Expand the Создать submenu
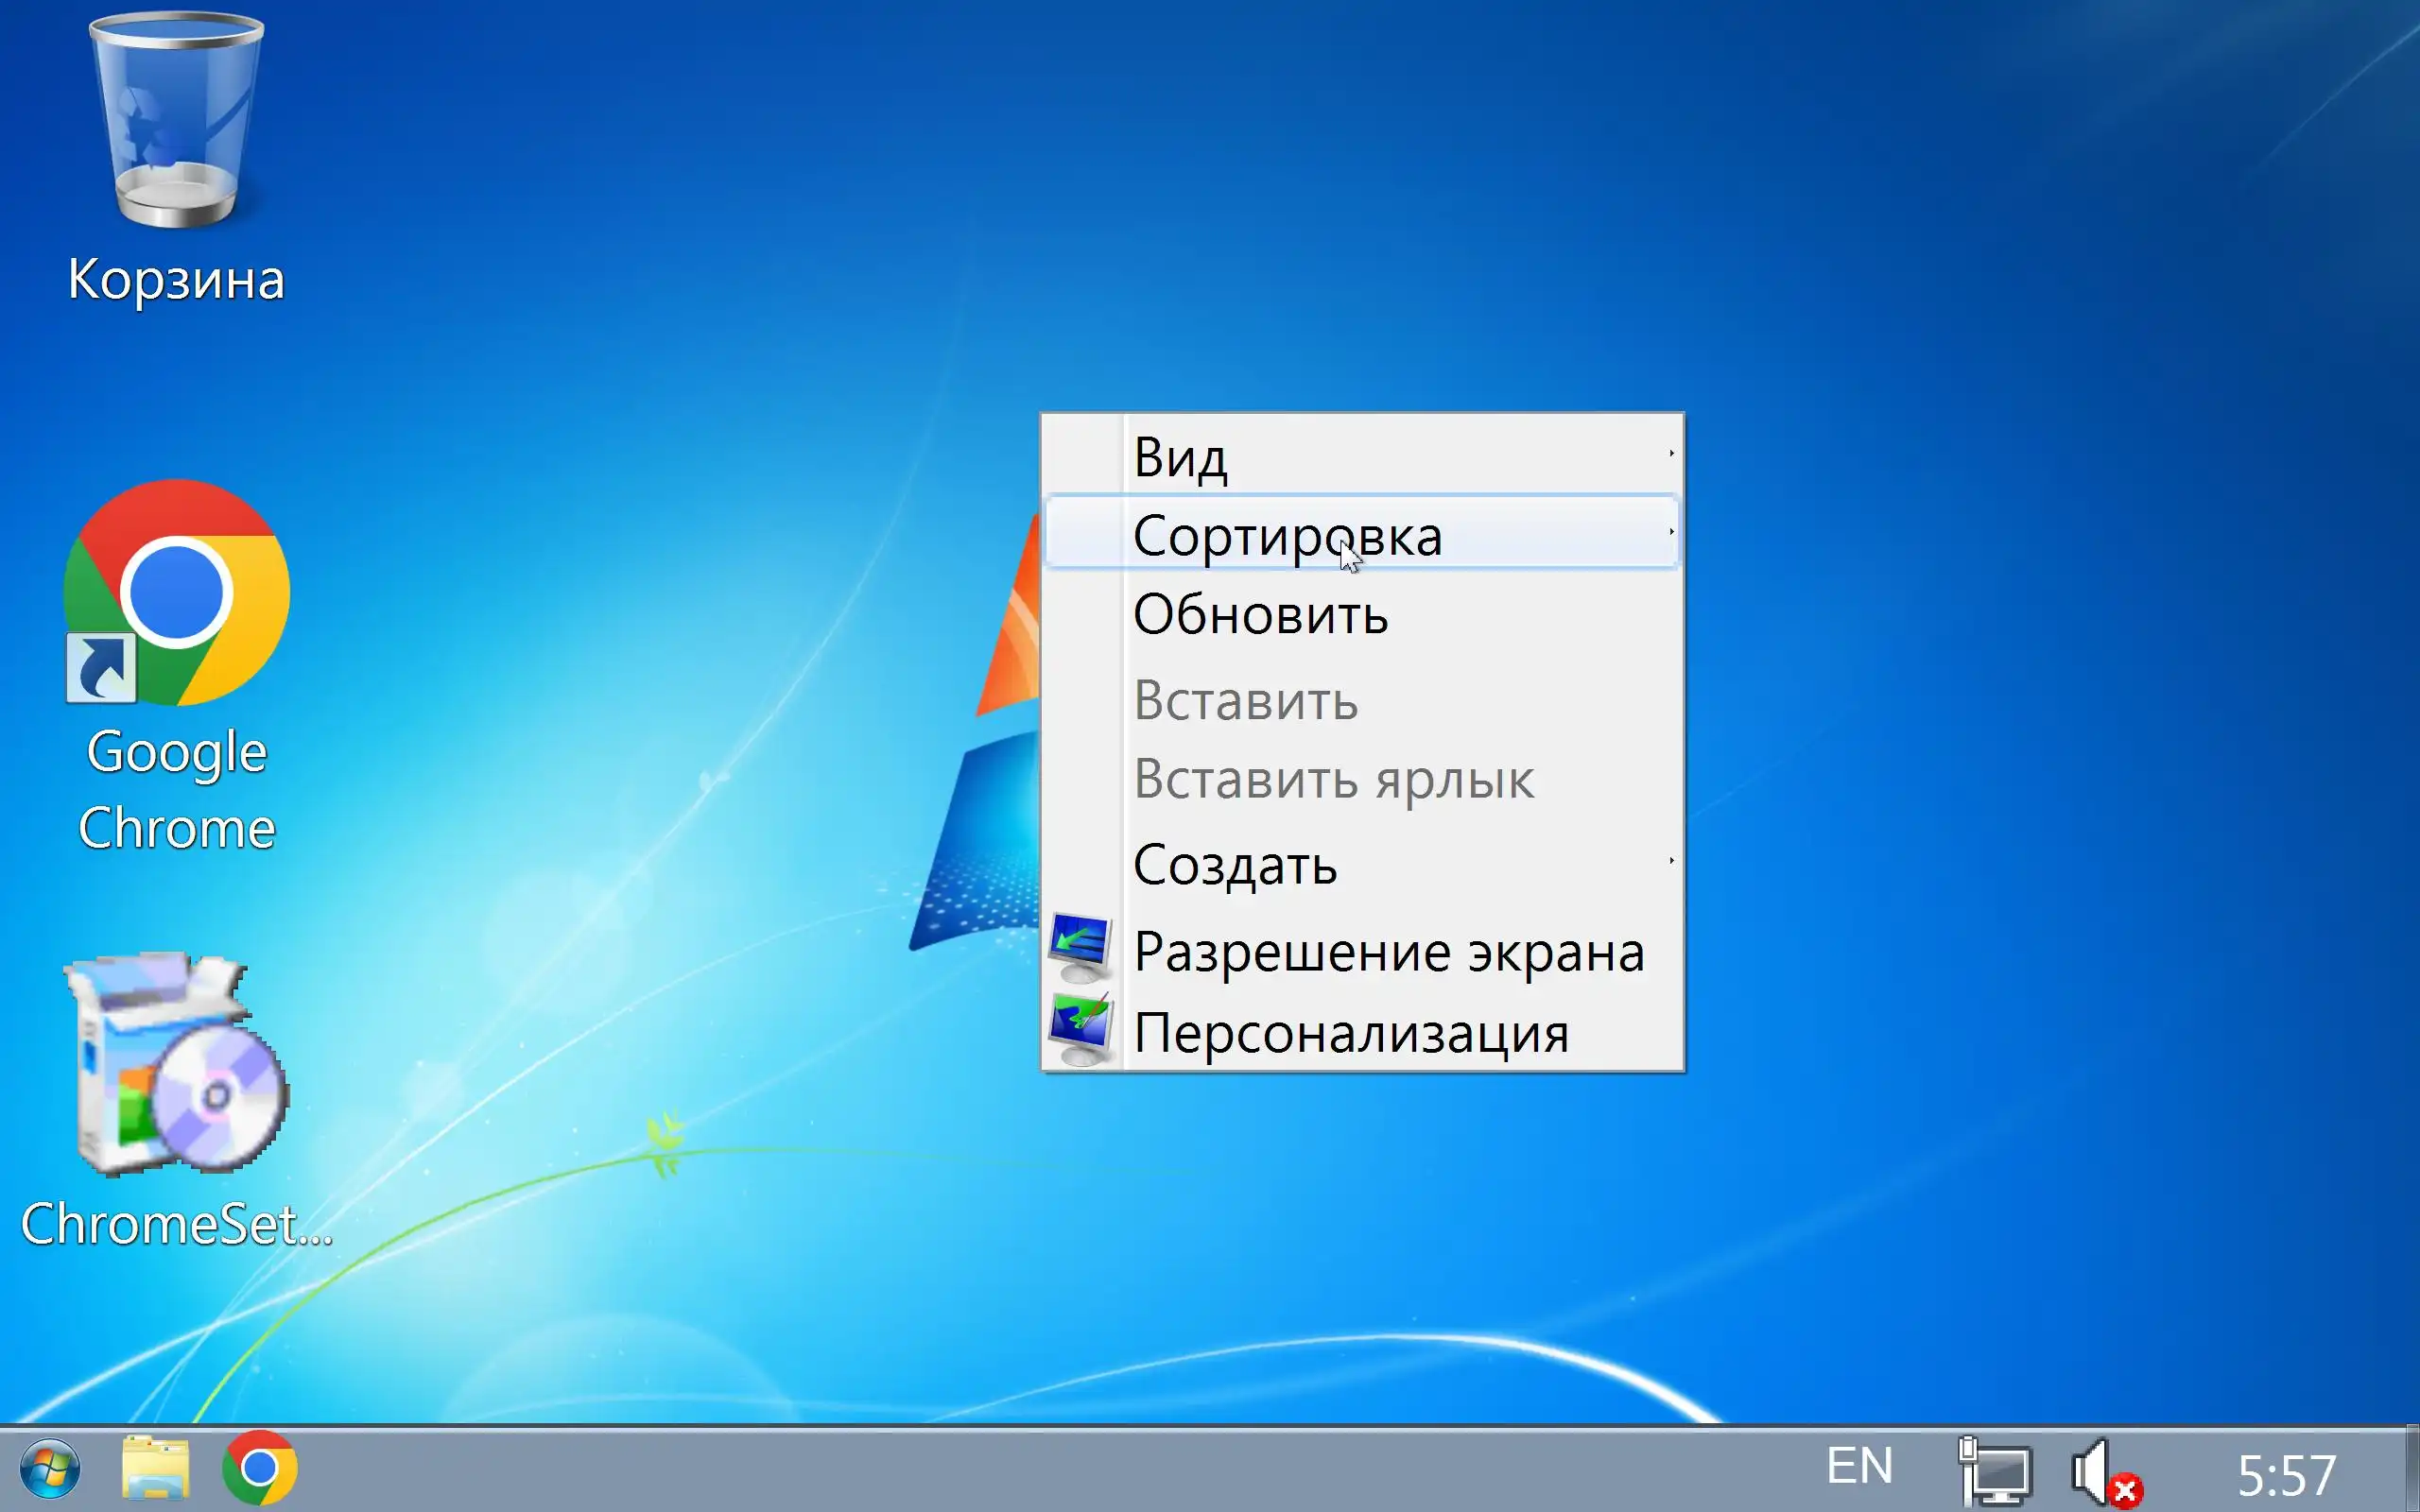The image size is (2420, 1512). click(1235, 864)
